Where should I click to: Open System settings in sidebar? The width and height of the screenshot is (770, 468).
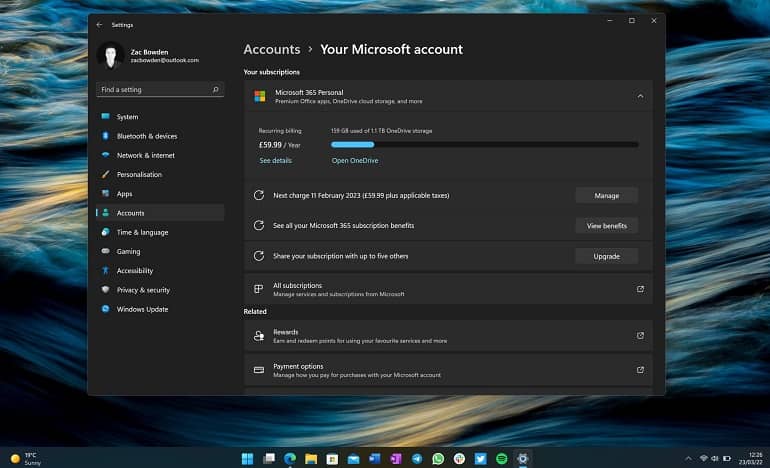tap(160, 117)
